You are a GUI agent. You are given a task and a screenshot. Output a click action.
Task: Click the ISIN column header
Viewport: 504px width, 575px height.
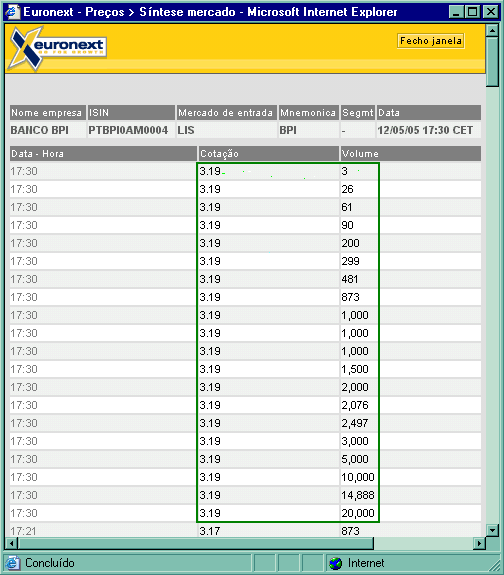[131, 113]
